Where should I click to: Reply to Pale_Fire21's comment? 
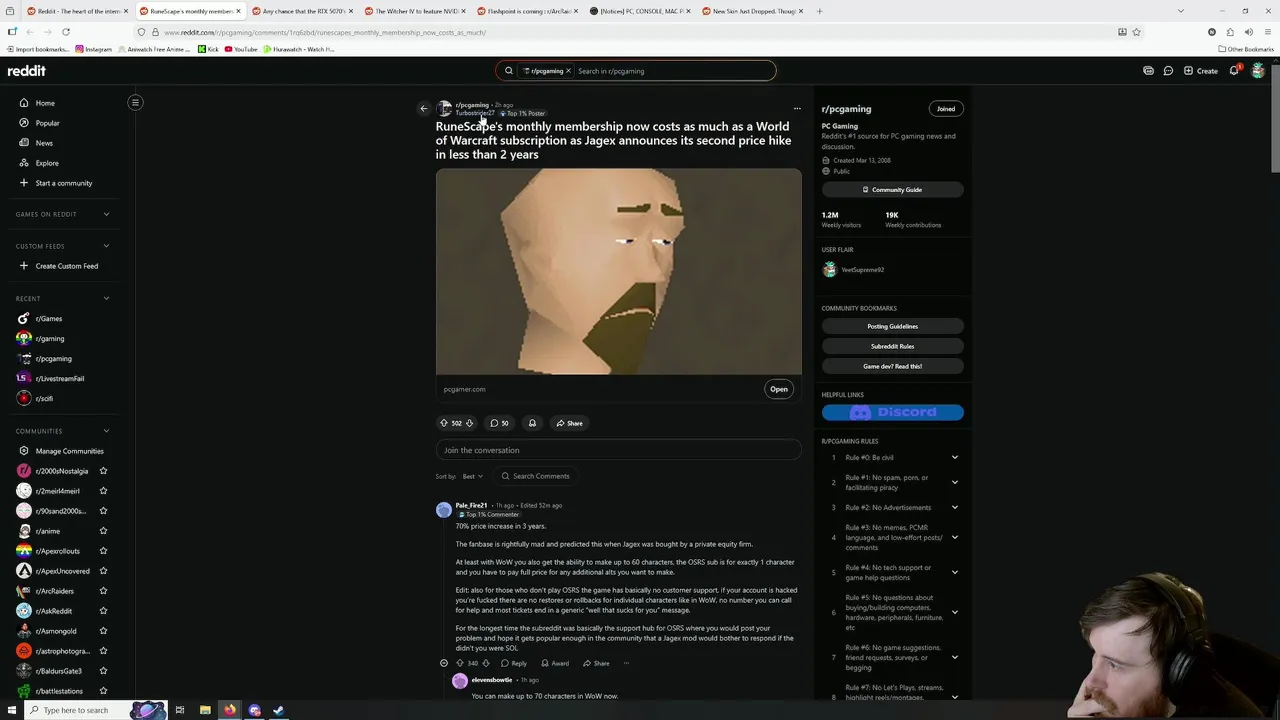click(x=514, y=663)
